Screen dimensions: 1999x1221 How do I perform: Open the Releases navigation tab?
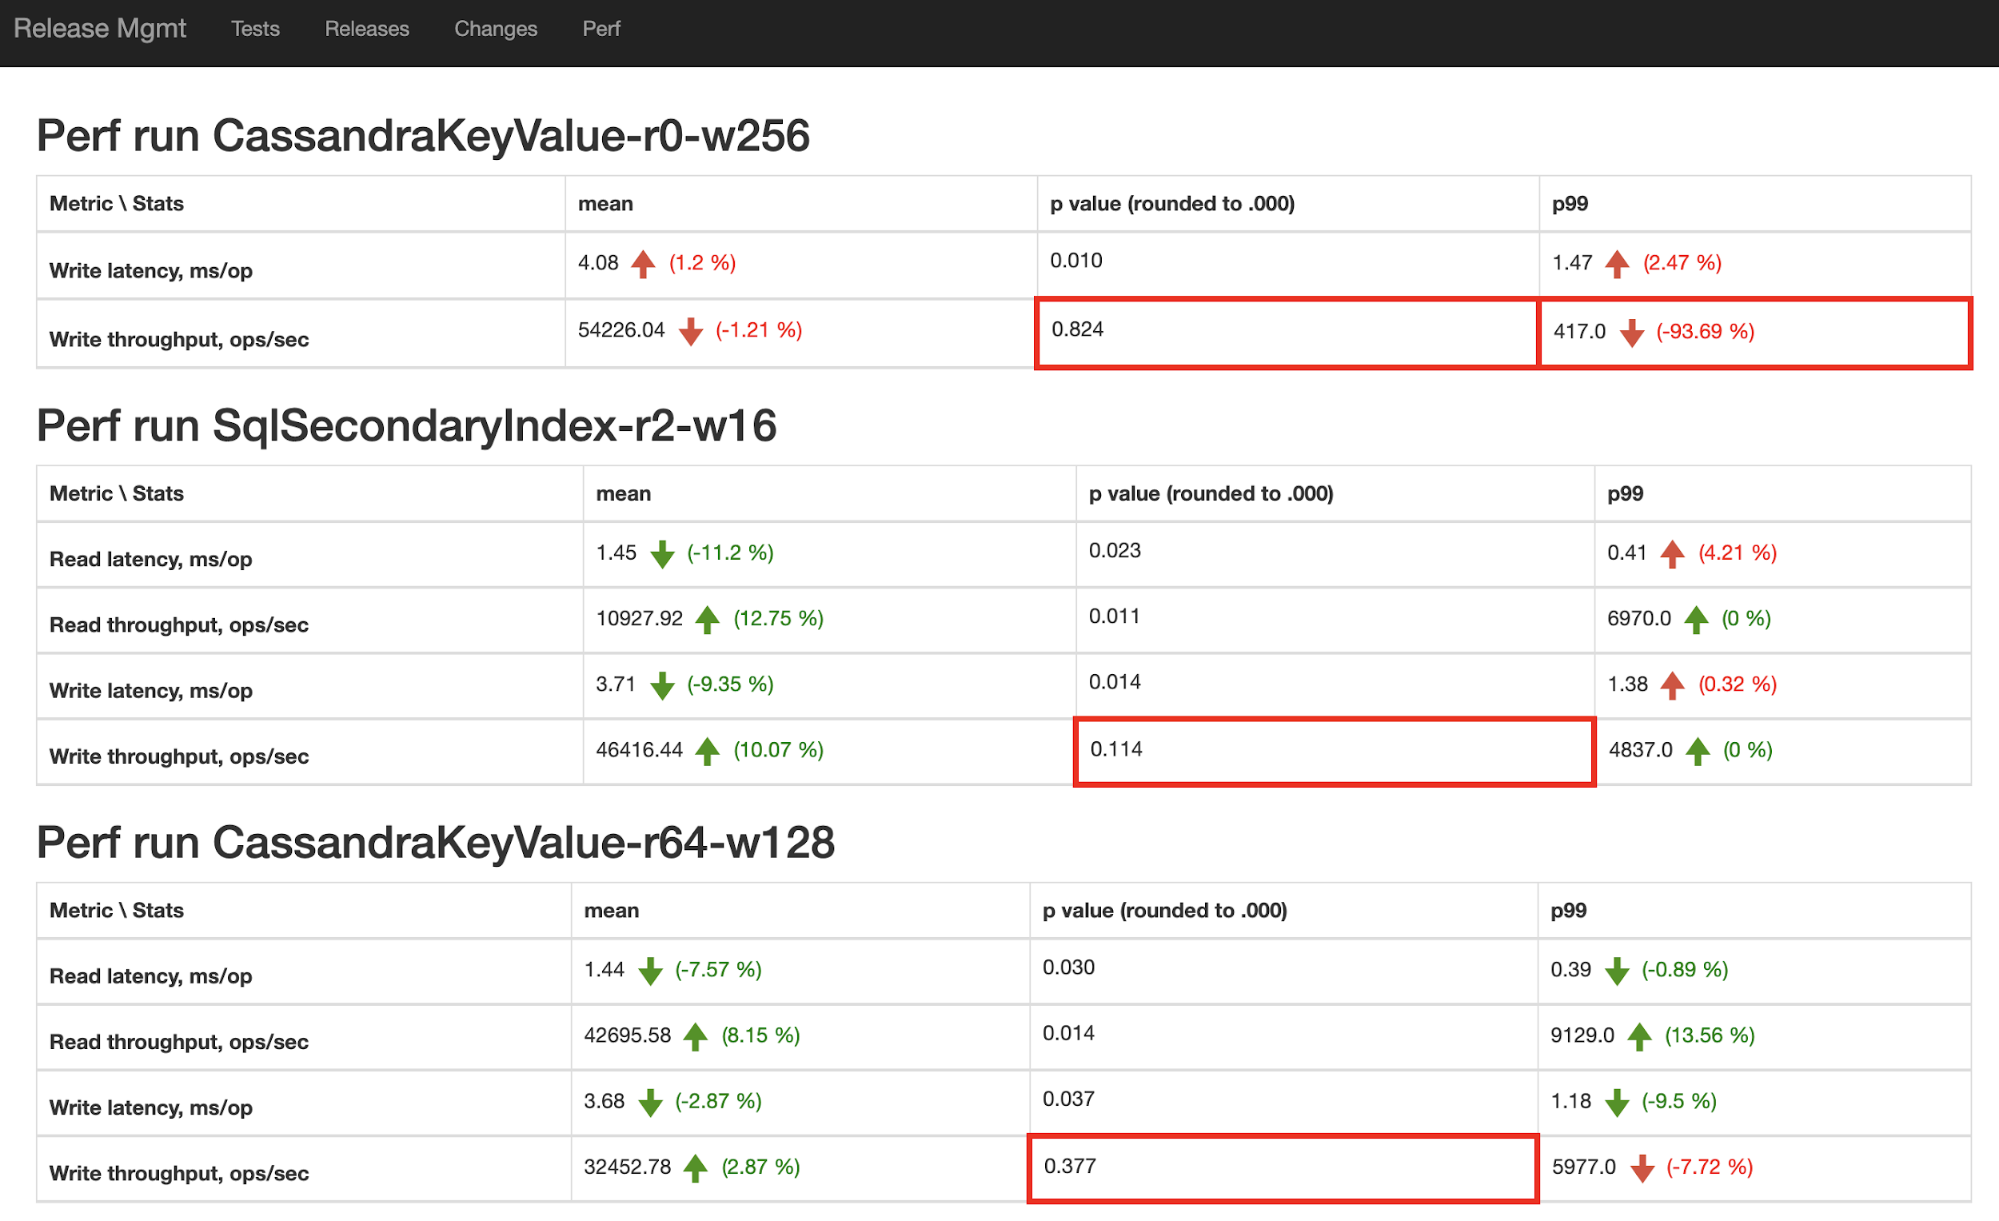pyautogui.click(x=367, y=29)
